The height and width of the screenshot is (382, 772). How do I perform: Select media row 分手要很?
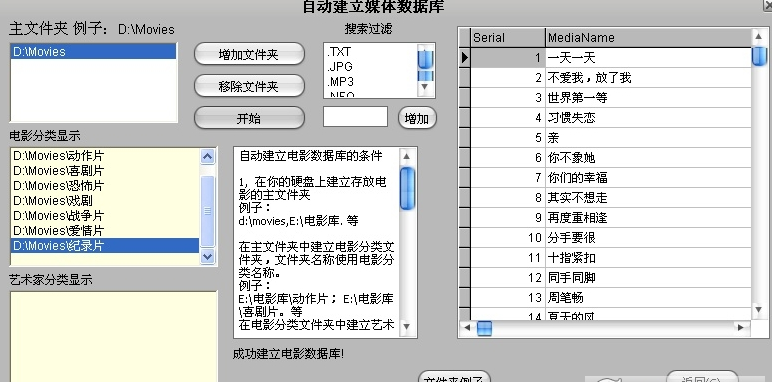pos(648,238)
